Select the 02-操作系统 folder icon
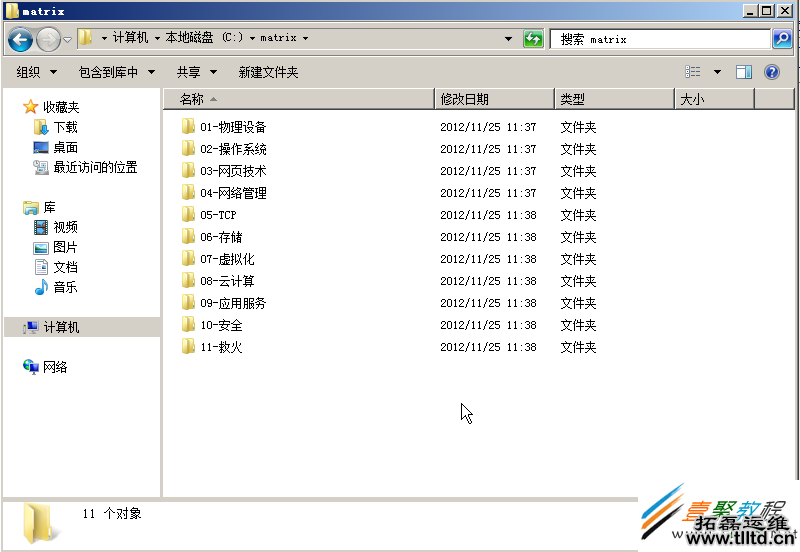 pos(188,148)
